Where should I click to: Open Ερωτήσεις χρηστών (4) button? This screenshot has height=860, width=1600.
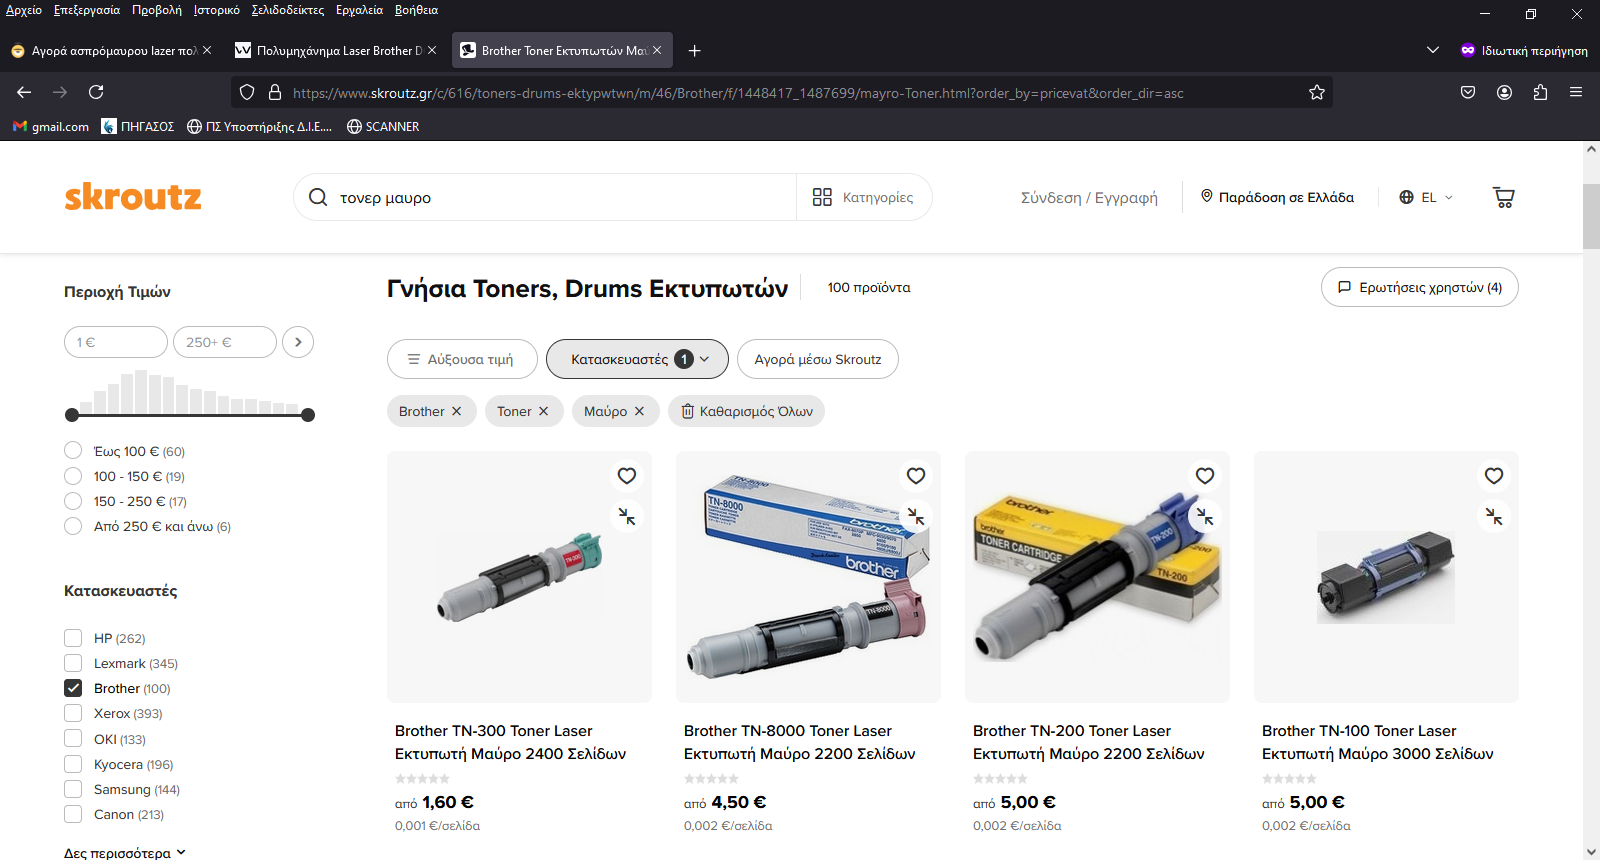pyautogui.click(x=1420, y=287)
